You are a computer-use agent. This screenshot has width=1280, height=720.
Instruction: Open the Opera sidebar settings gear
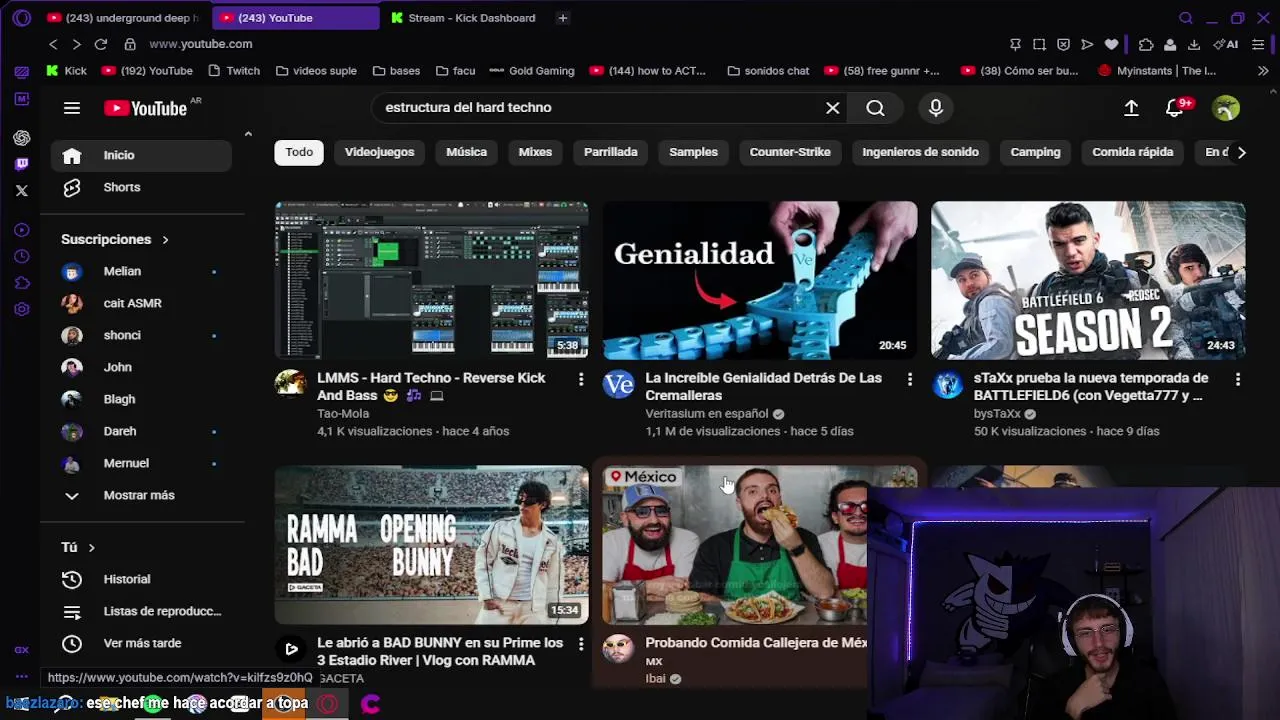point(22,309)
